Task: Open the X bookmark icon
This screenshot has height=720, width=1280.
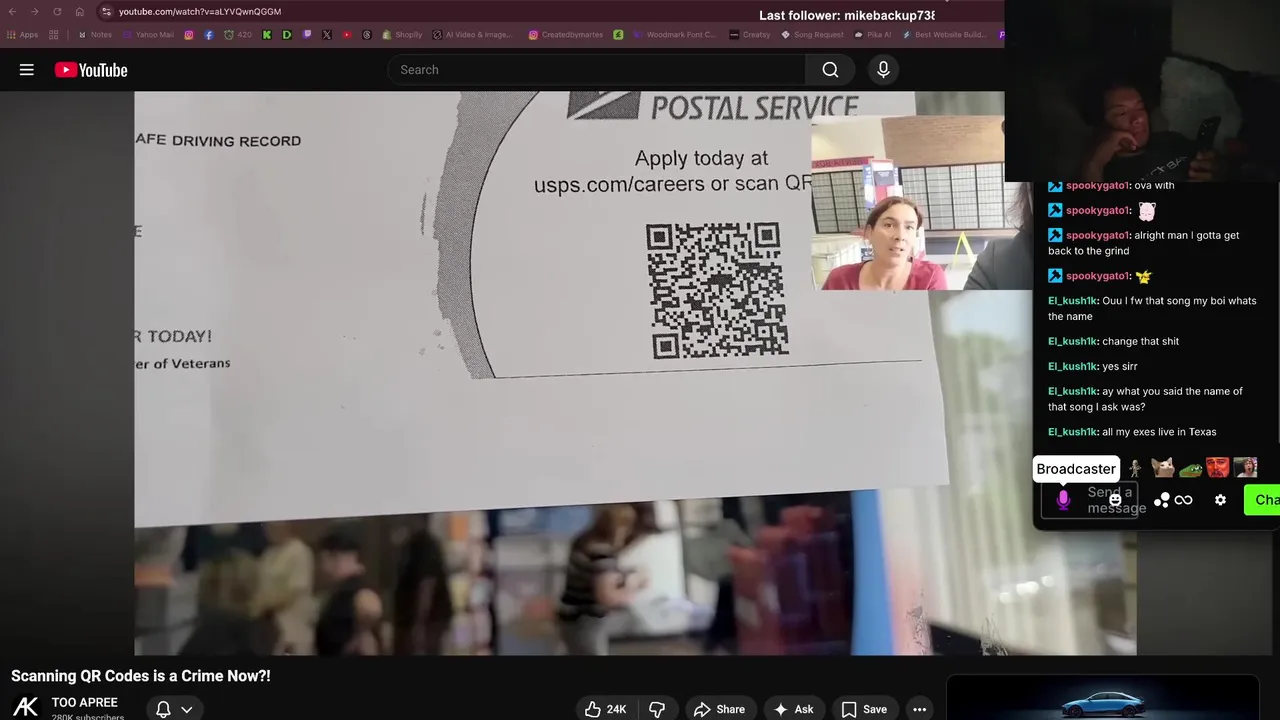Action: (327, 35)
